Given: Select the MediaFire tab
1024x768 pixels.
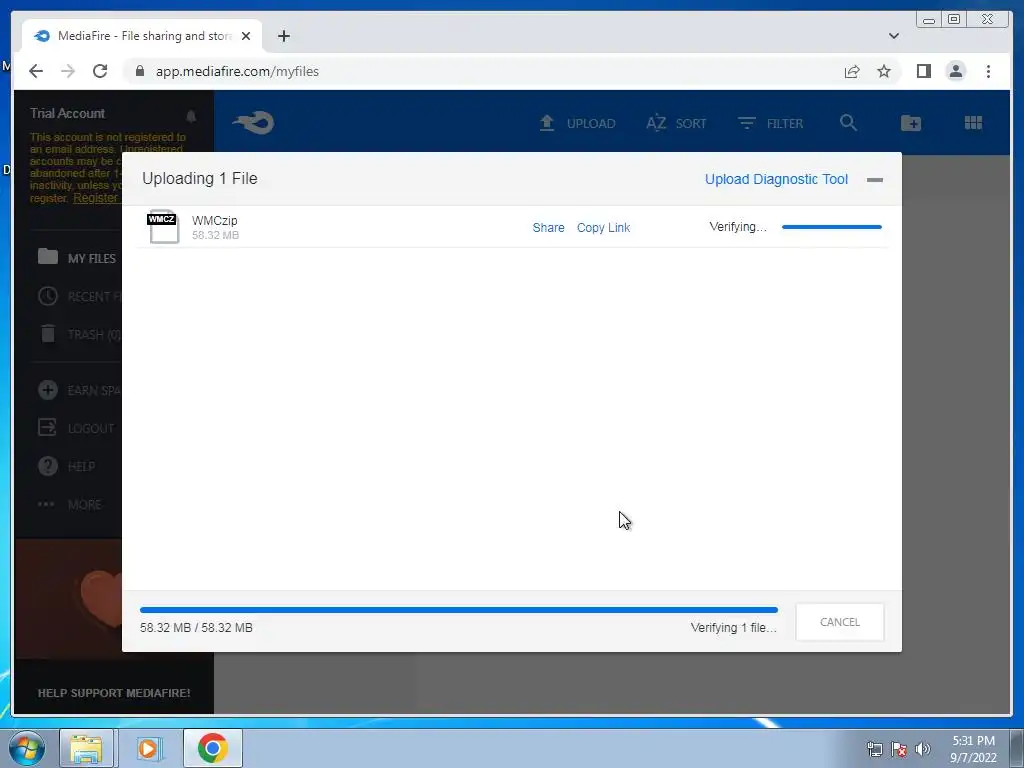Looking at the screenshot, I should 142,36.
